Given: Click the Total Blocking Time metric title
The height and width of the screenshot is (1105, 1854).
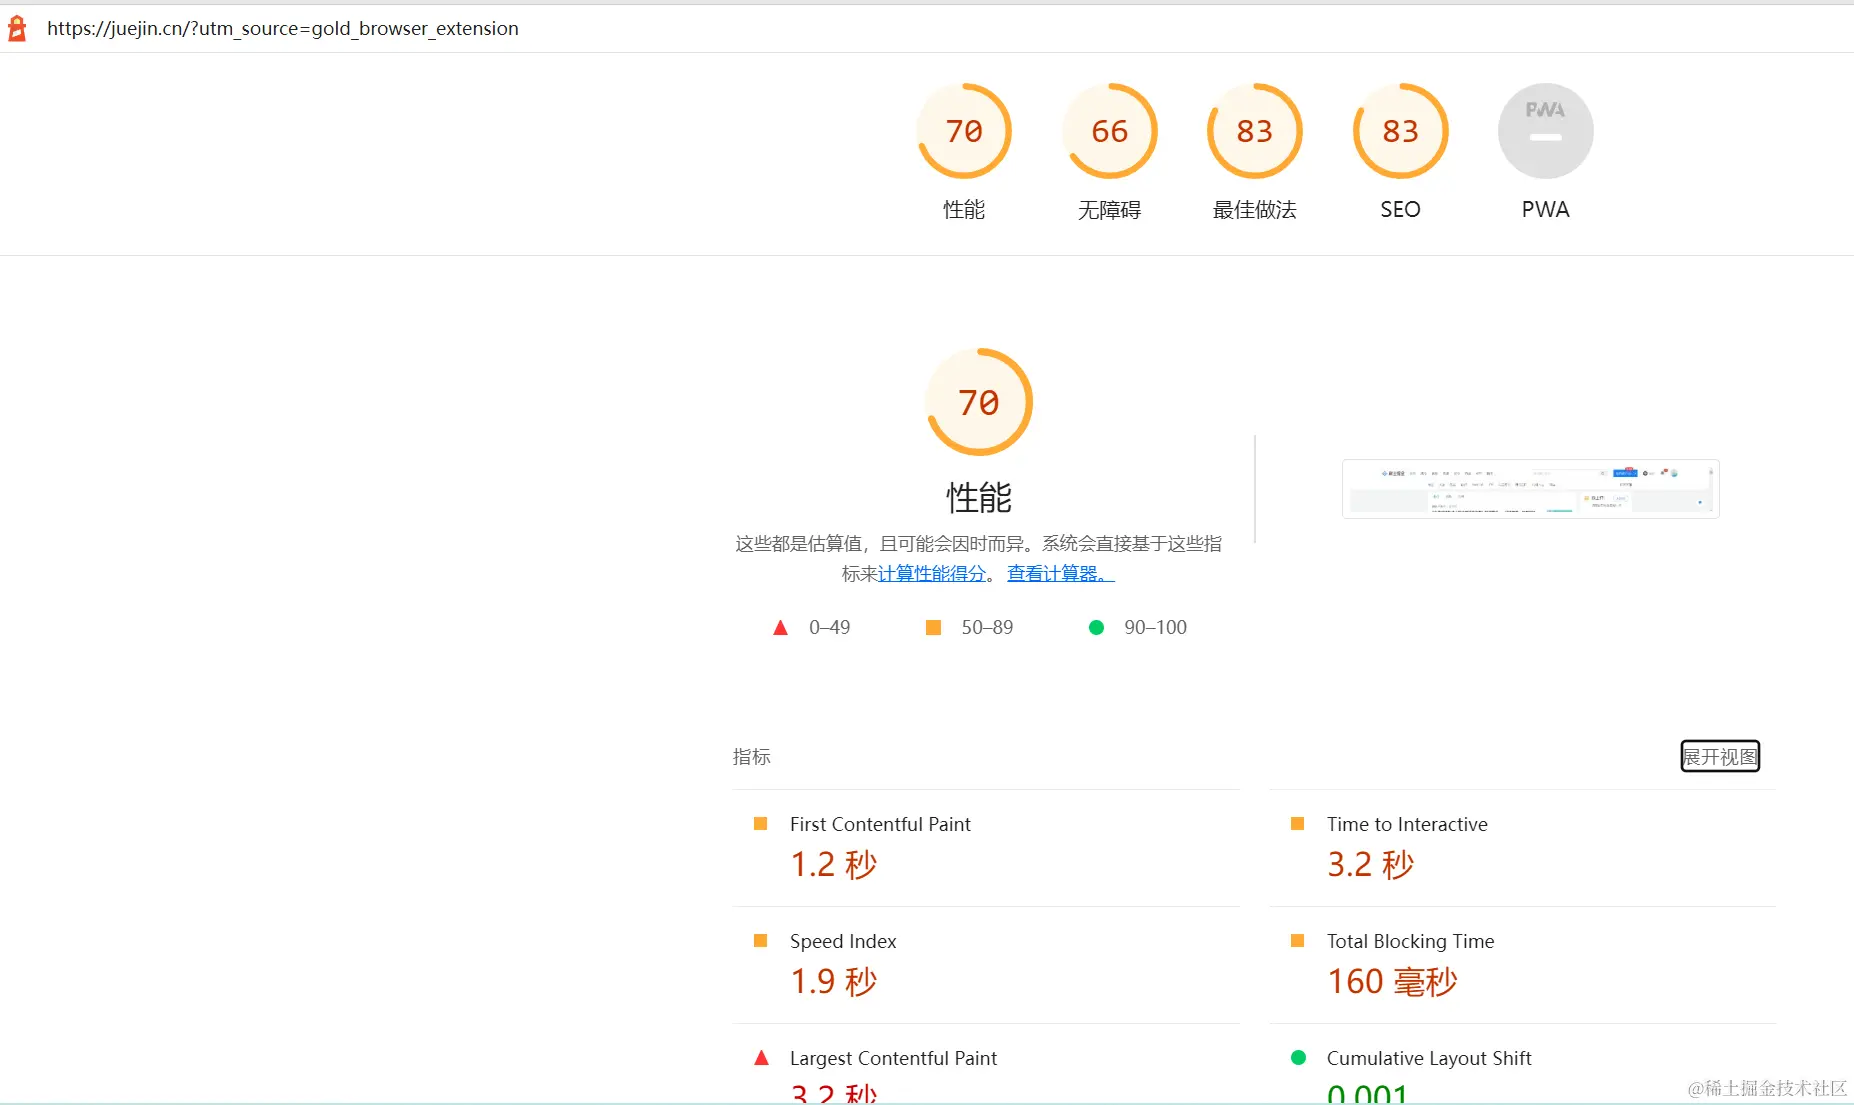Looking at the screenshot, I should (x=1410, y=941).
